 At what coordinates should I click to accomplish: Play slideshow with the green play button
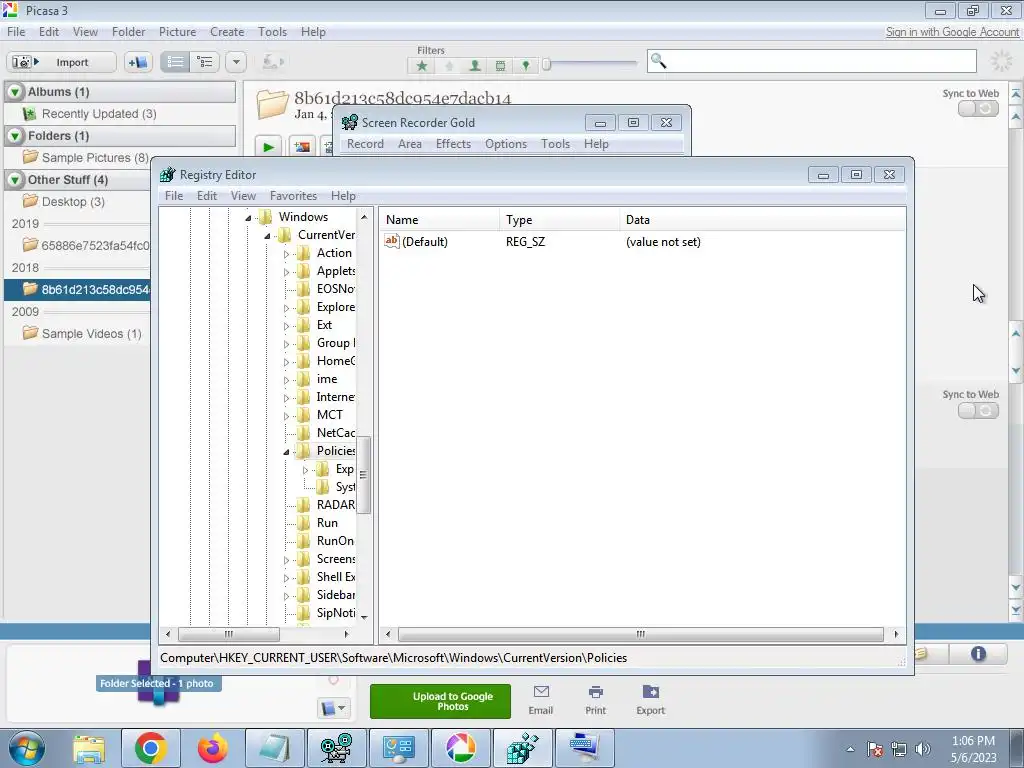(268, 147)
